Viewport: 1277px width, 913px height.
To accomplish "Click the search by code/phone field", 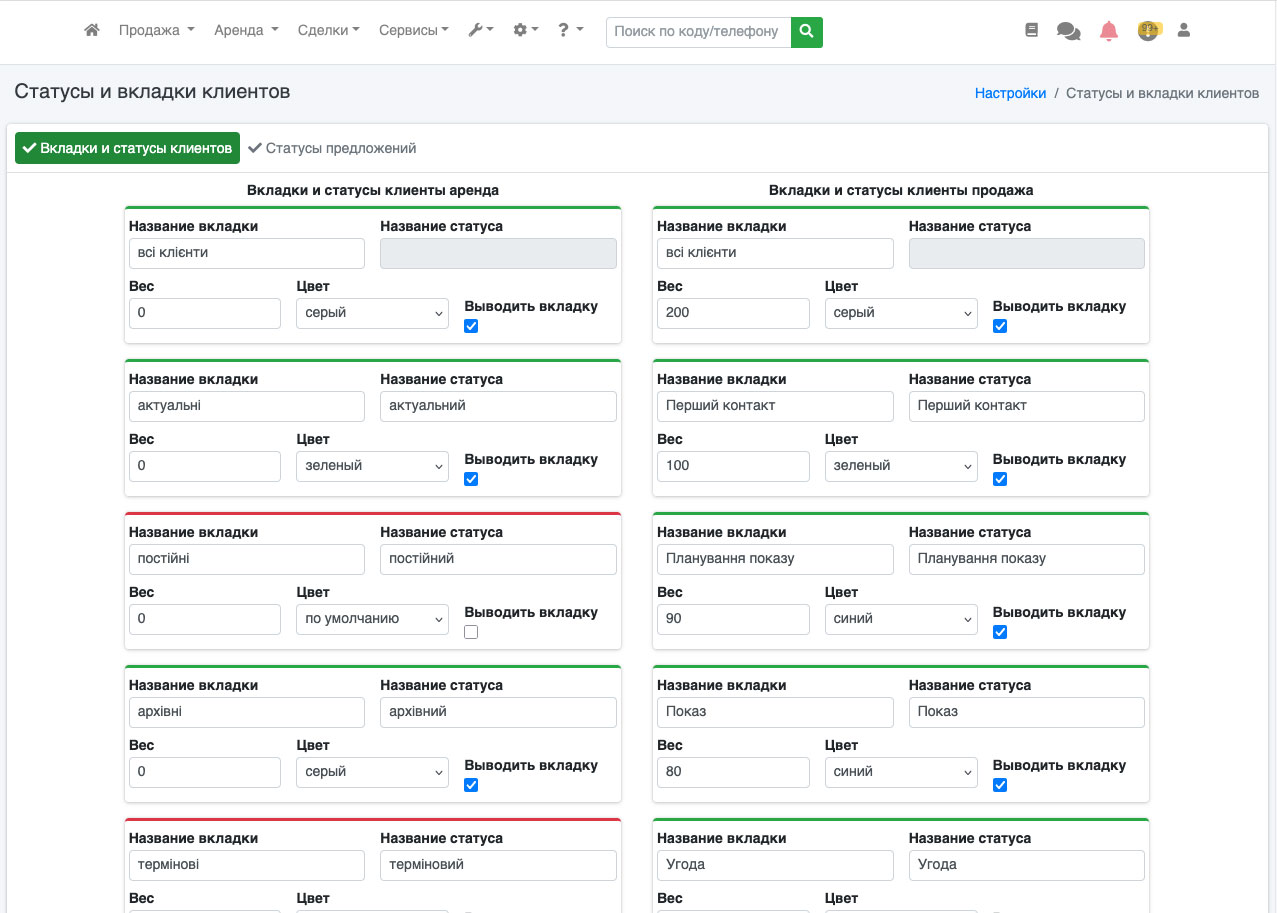I will [697, 32].
